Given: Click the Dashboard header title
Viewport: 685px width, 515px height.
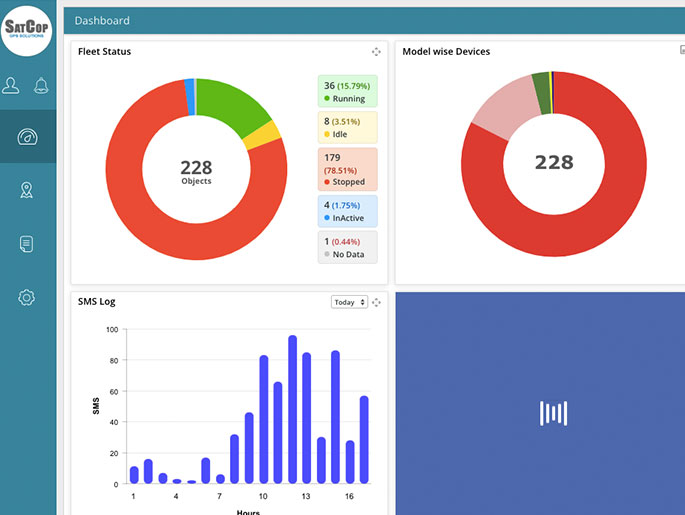Looking at the screenshot, I should tap(102, 20).
